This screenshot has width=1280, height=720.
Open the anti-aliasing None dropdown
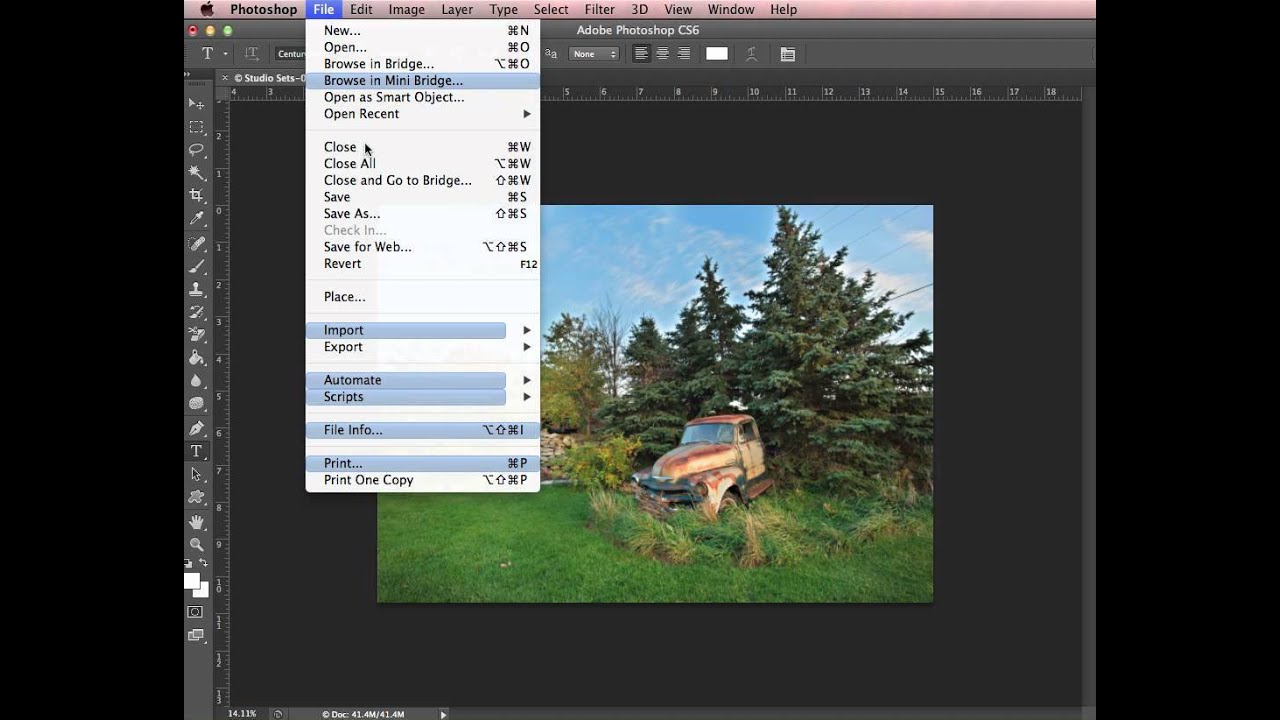point(595,54)
